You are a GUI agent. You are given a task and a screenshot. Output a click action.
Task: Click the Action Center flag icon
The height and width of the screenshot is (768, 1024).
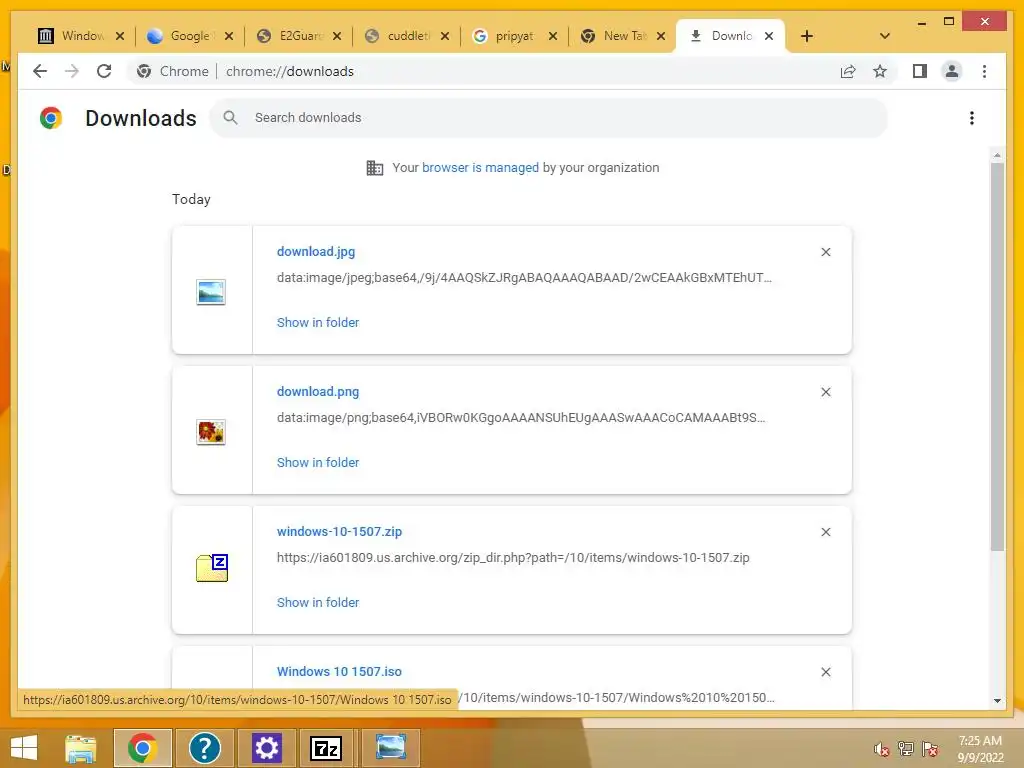coord(930,749)
